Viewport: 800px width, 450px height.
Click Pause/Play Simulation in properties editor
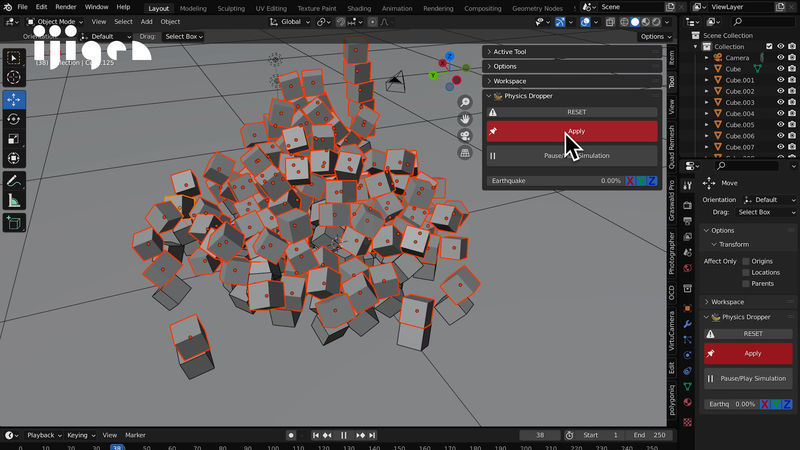tap(748, 379)
